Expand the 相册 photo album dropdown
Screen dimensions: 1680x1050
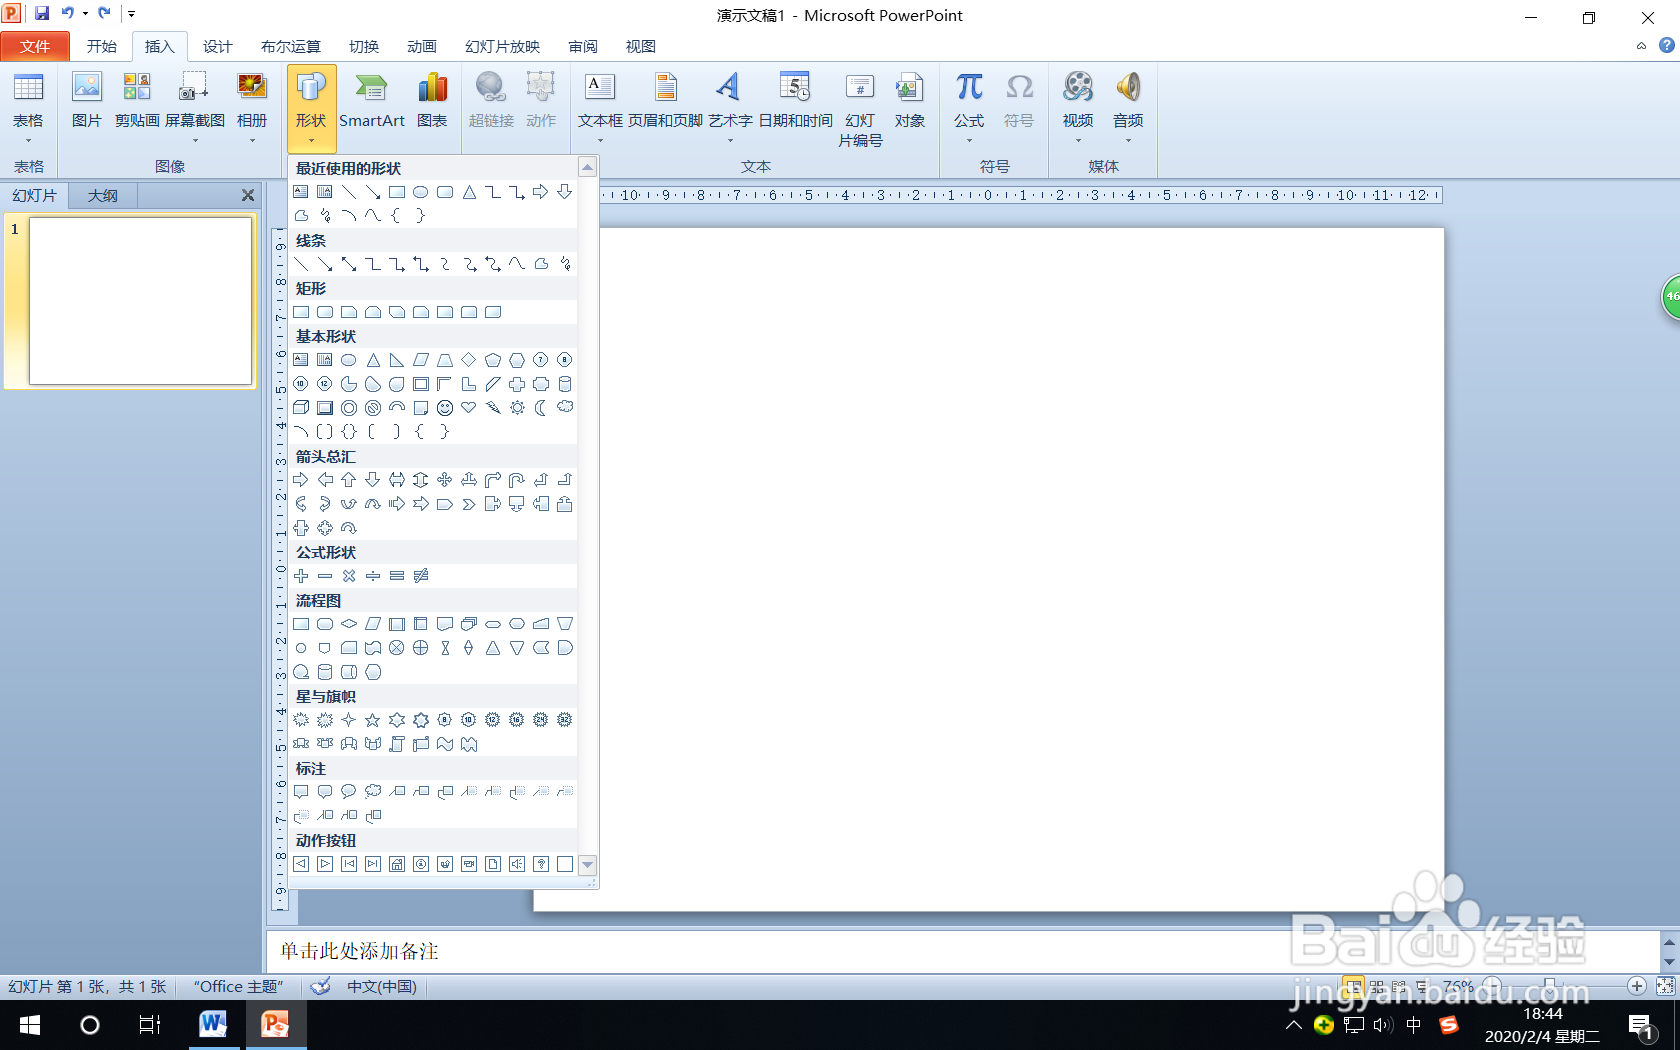pyautogui.click(x=252, y=141)
